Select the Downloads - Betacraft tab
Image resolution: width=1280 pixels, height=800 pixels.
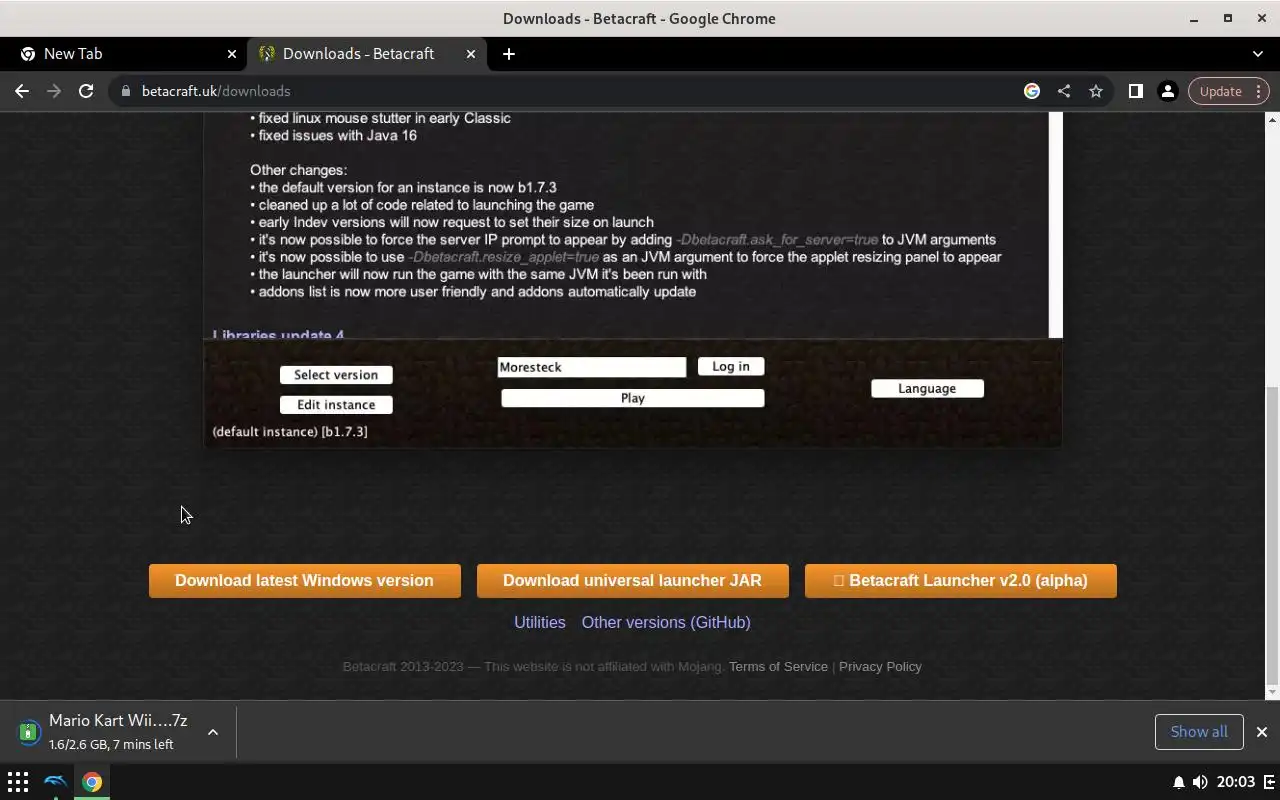[365, 54]
